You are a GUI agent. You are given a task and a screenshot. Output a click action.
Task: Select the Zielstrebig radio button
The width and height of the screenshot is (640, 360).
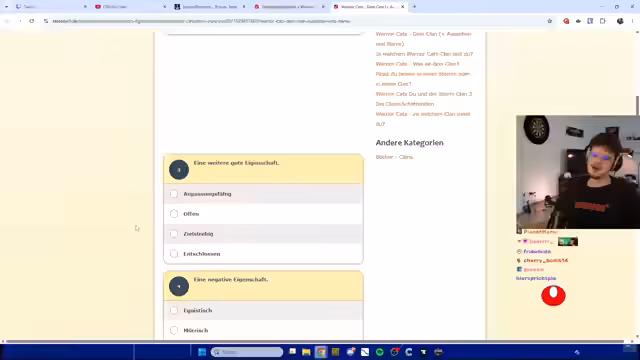point(174,234)
